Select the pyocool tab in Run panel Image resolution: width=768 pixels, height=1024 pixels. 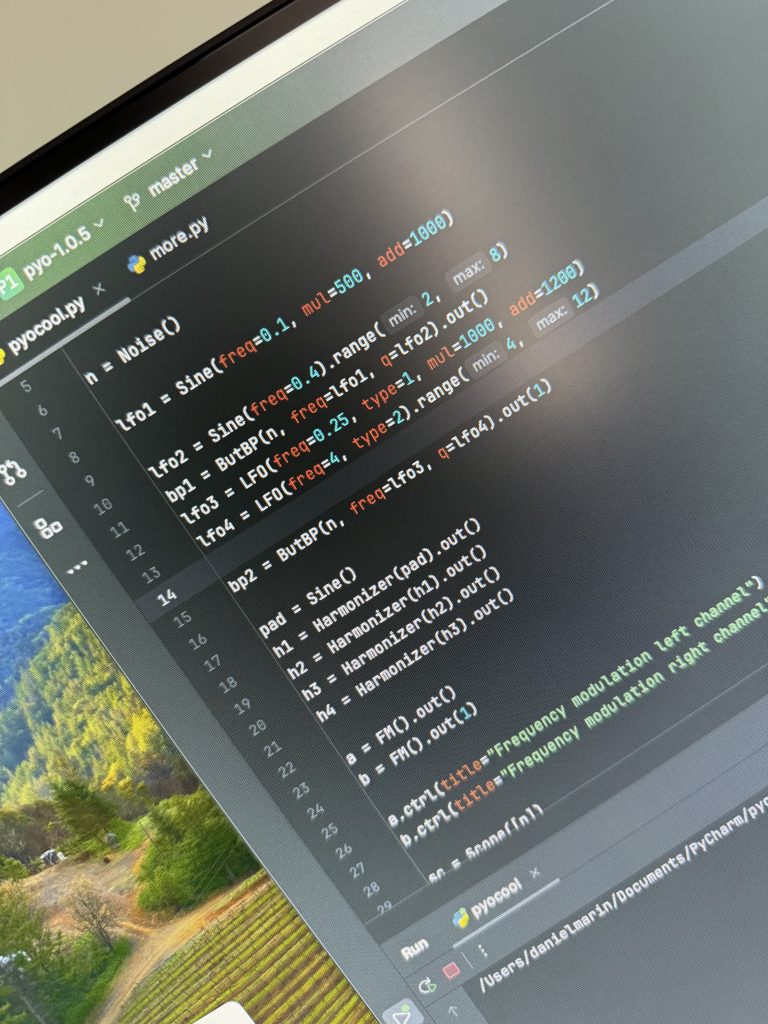(498, 899)
